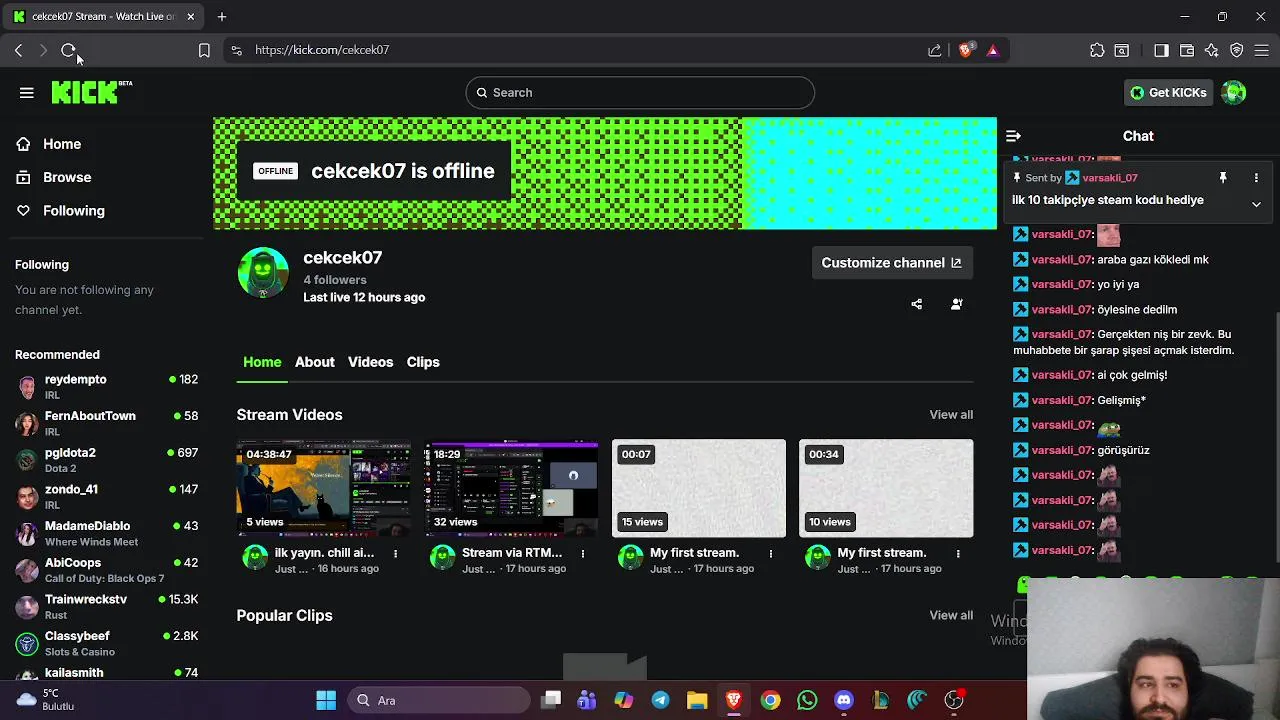This screenshot has width=1280, height=720.
Task: Open the Brave main menu
Action: pos(1262,50)
